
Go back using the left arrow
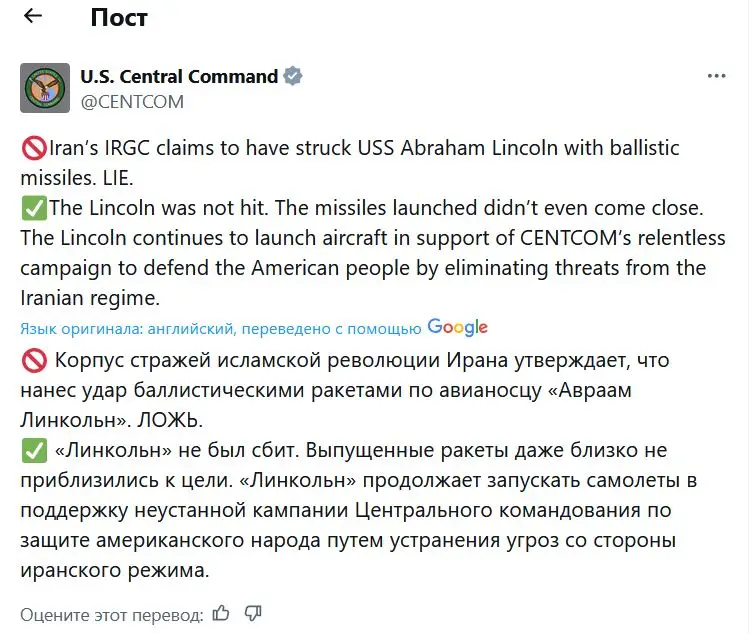33,16
